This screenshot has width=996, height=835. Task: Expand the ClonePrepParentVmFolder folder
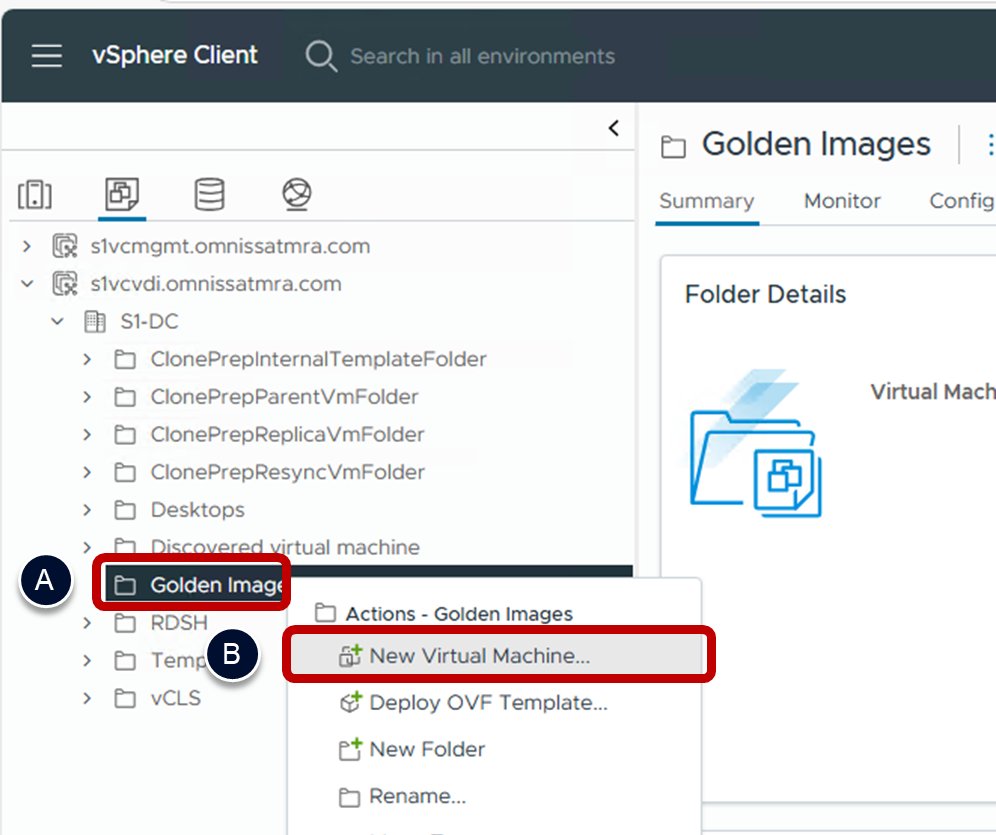(87, 397)
